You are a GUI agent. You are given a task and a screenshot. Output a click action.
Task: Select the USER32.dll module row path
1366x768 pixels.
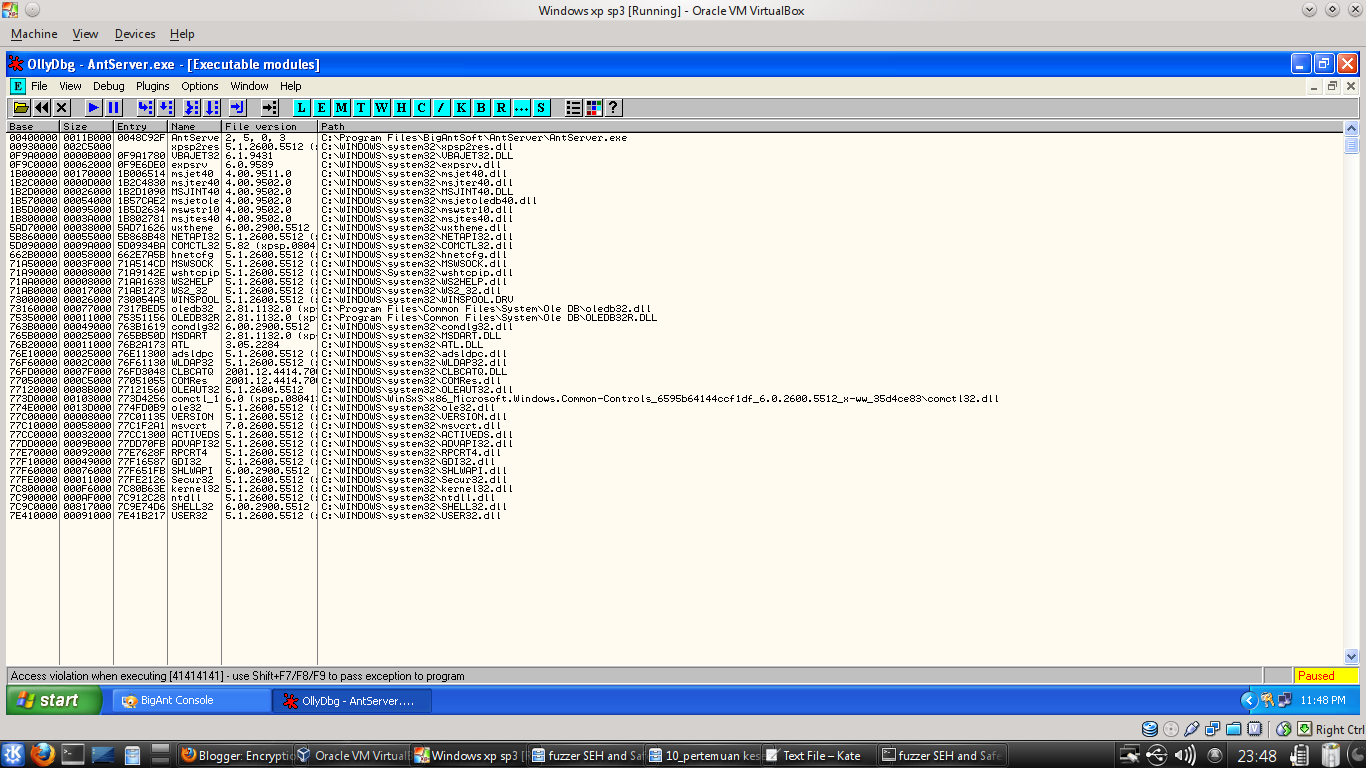(411, 515)
